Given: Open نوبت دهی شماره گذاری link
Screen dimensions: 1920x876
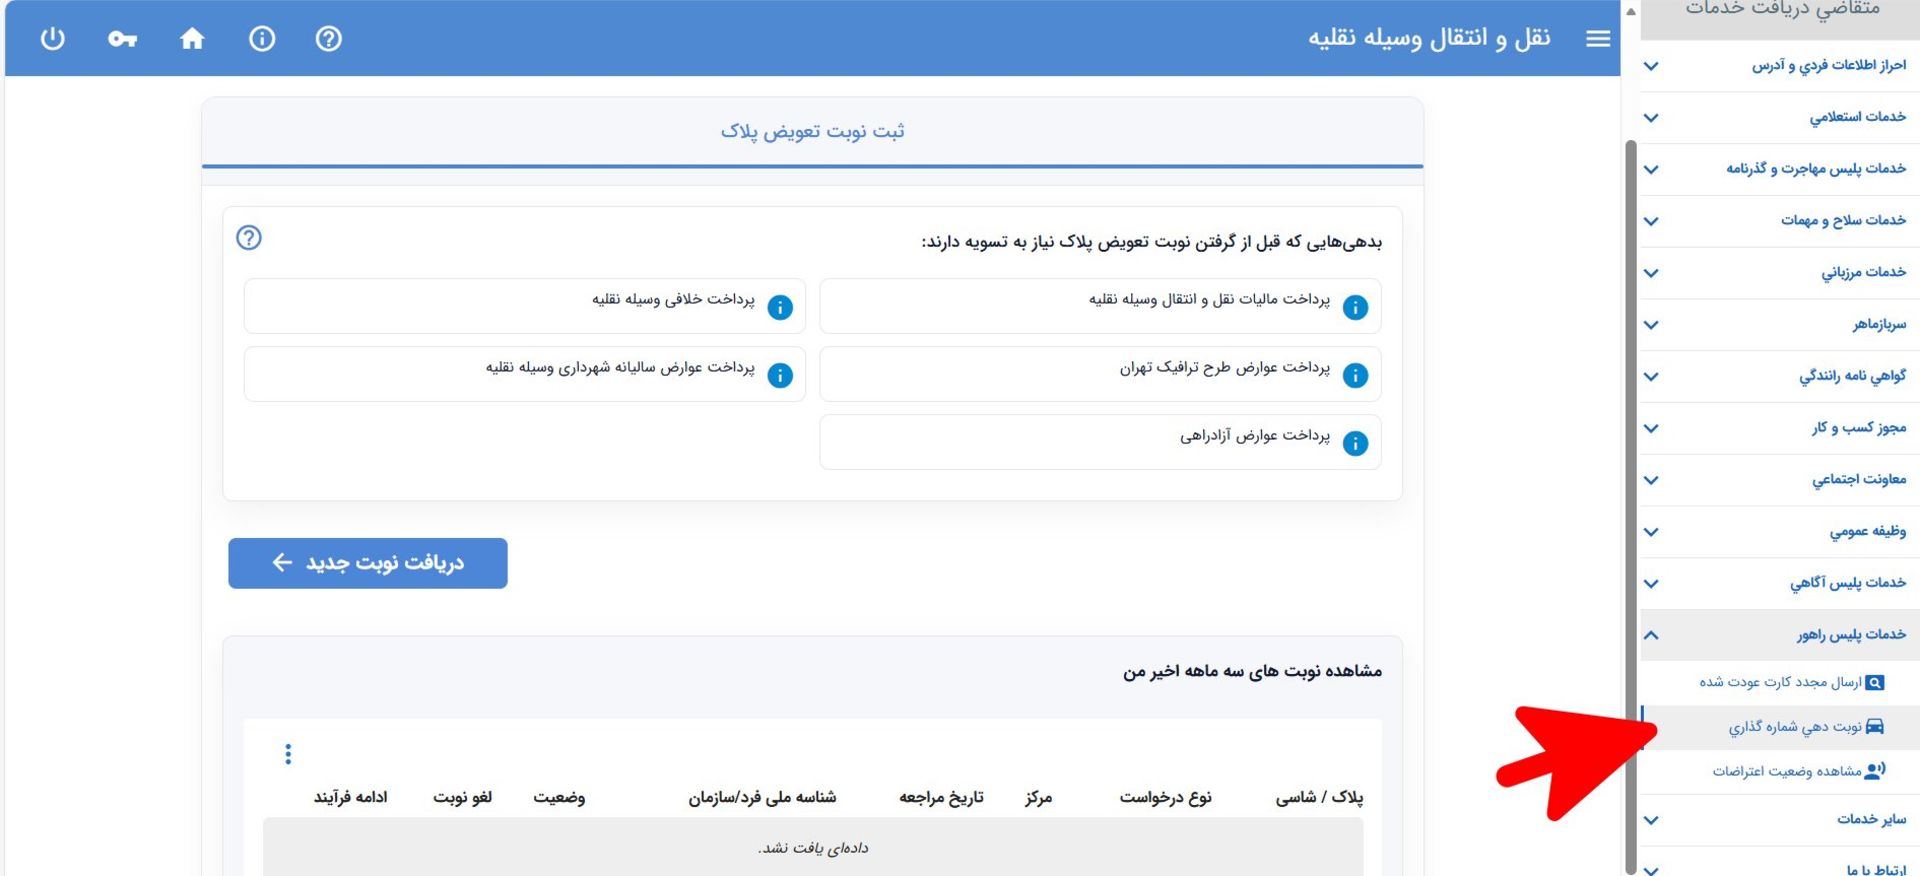Looking at the screenshot, I should [x=1795, y=727].
